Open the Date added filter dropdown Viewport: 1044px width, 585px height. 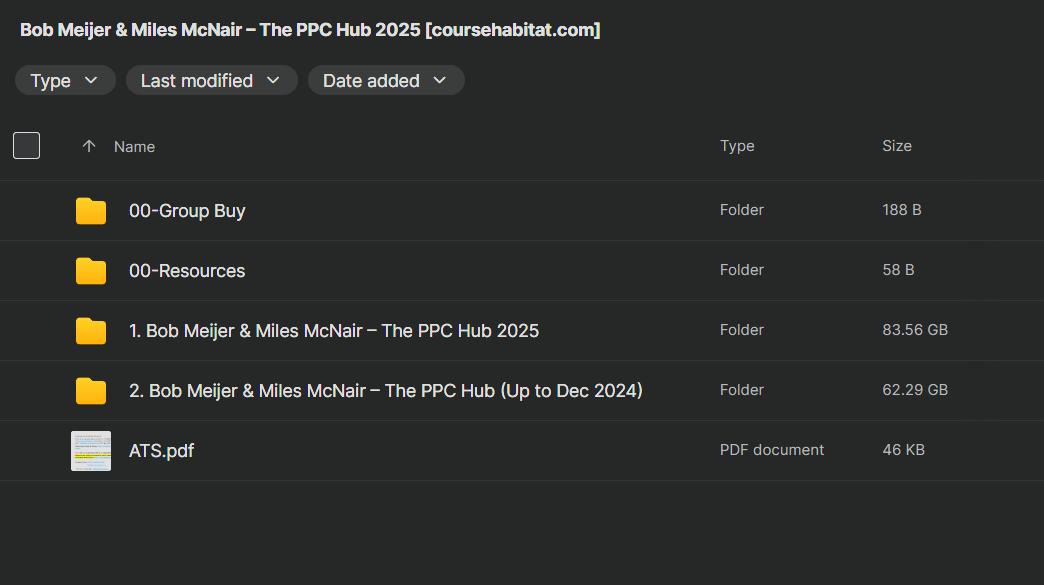(385, 81)
